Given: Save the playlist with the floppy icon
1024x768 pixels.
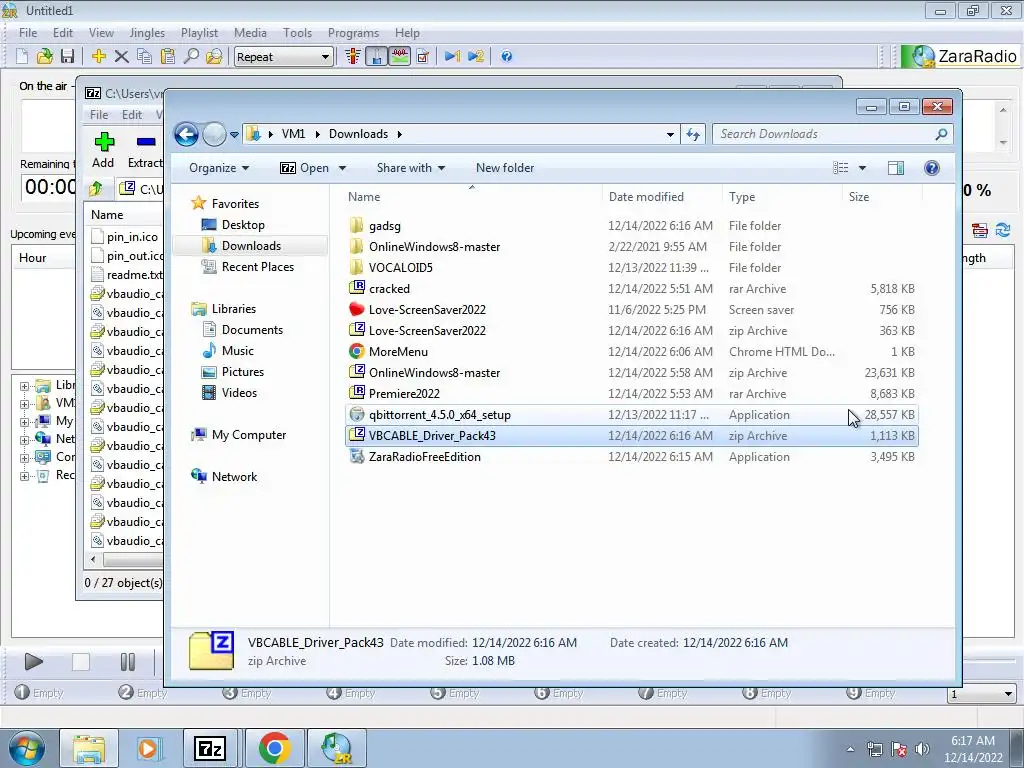Looking at the screenshot, I should (67, 57).
